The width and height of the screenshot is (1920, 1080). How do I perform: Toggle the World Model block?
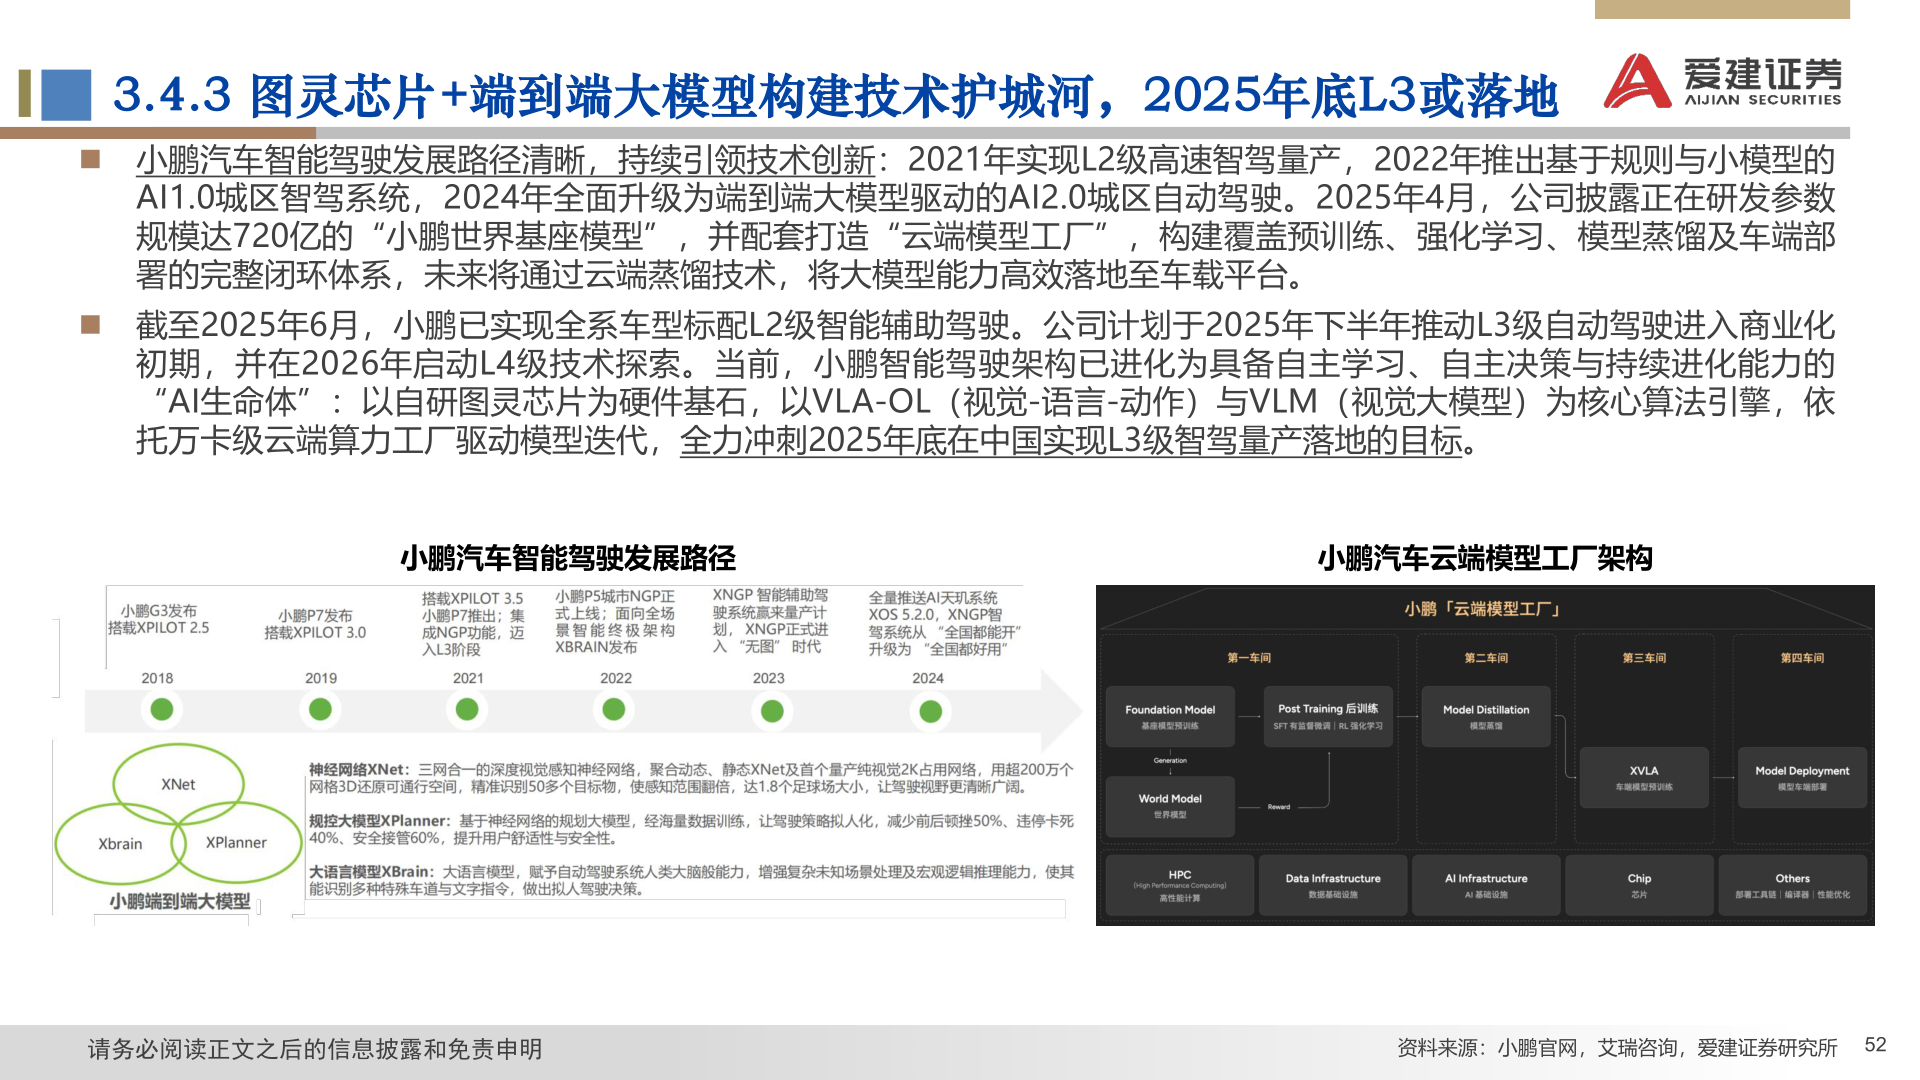pyautogui.click(x=1170, y=806)
